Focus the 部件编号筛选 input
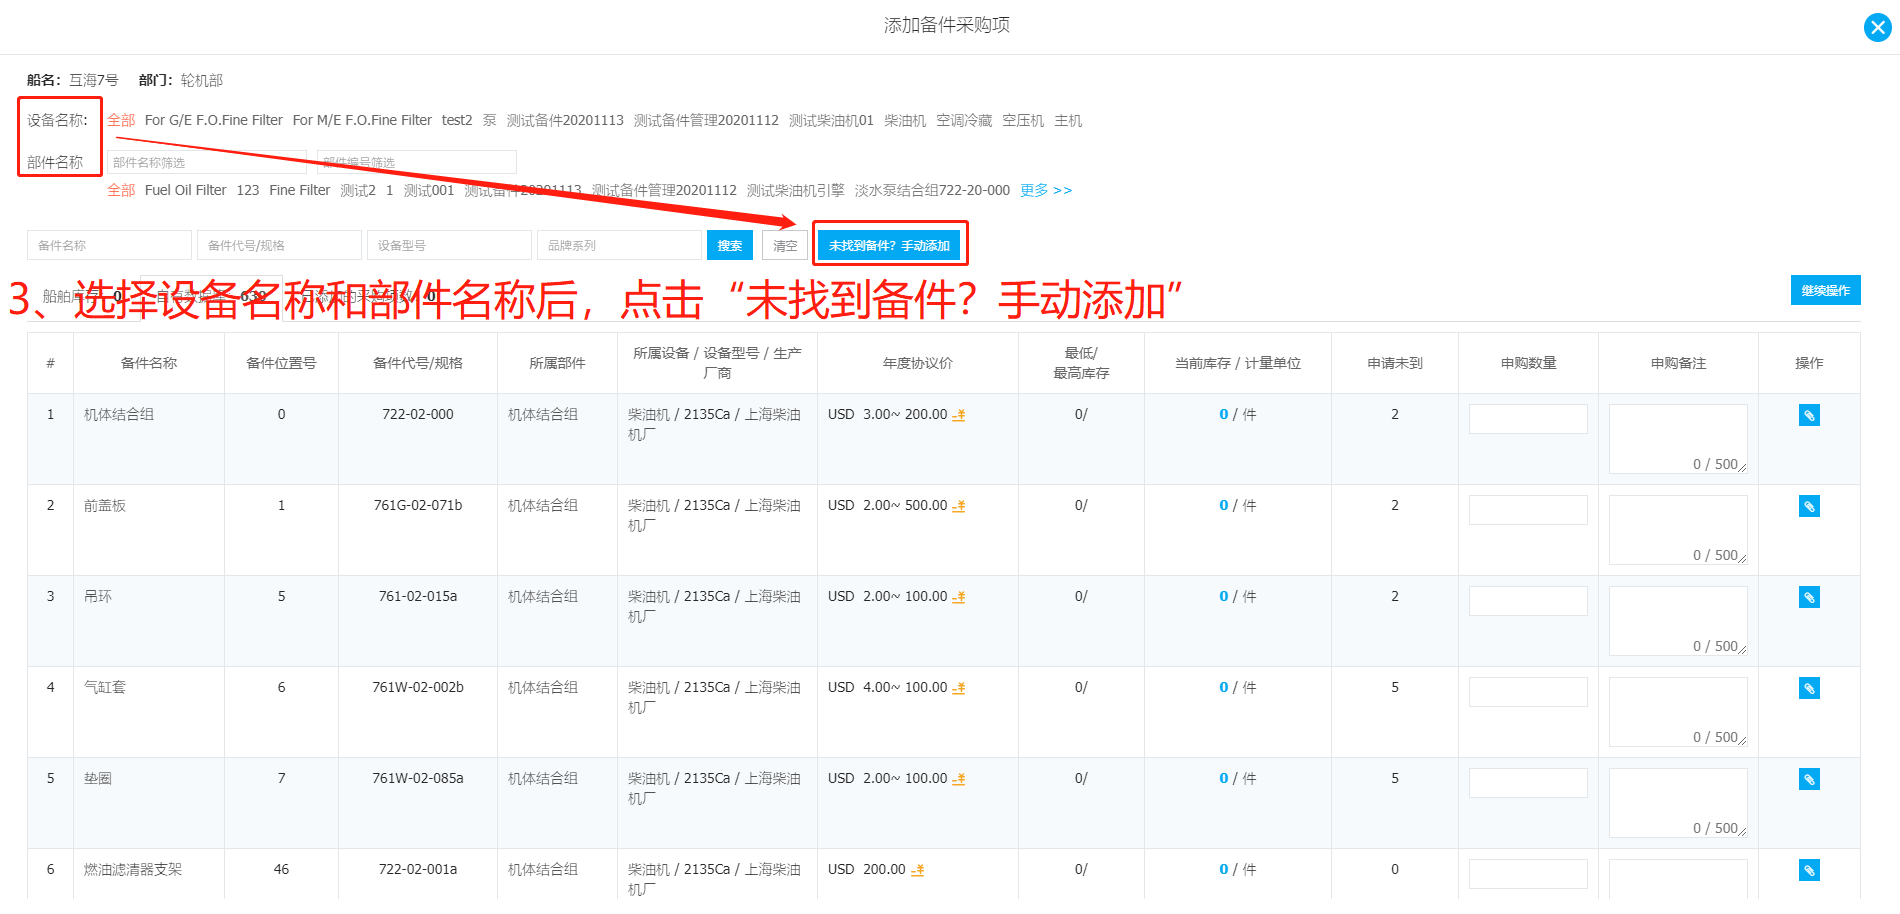The height and width of the screenshot is (914, 1900). point(417,162)
